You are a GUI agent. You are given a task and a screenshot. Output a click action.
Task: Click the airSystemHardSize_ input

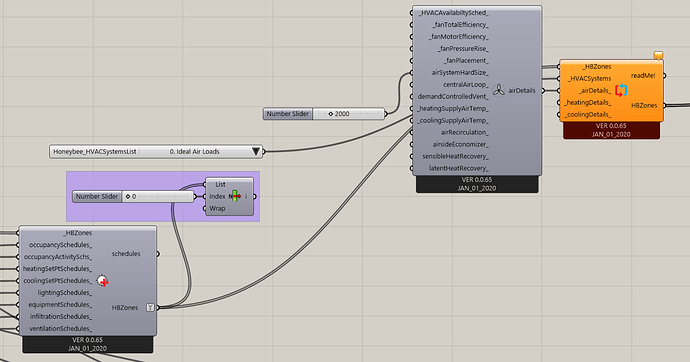460,72
